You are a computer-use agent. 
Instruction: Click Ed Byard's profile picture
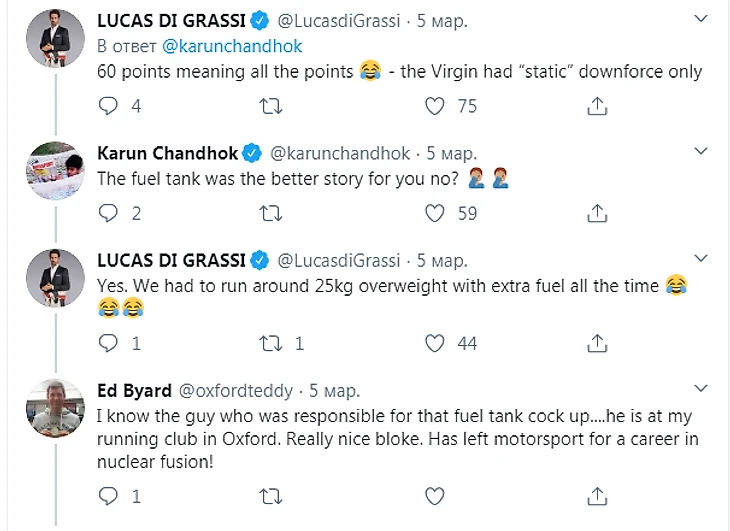[x=53, y=406]
